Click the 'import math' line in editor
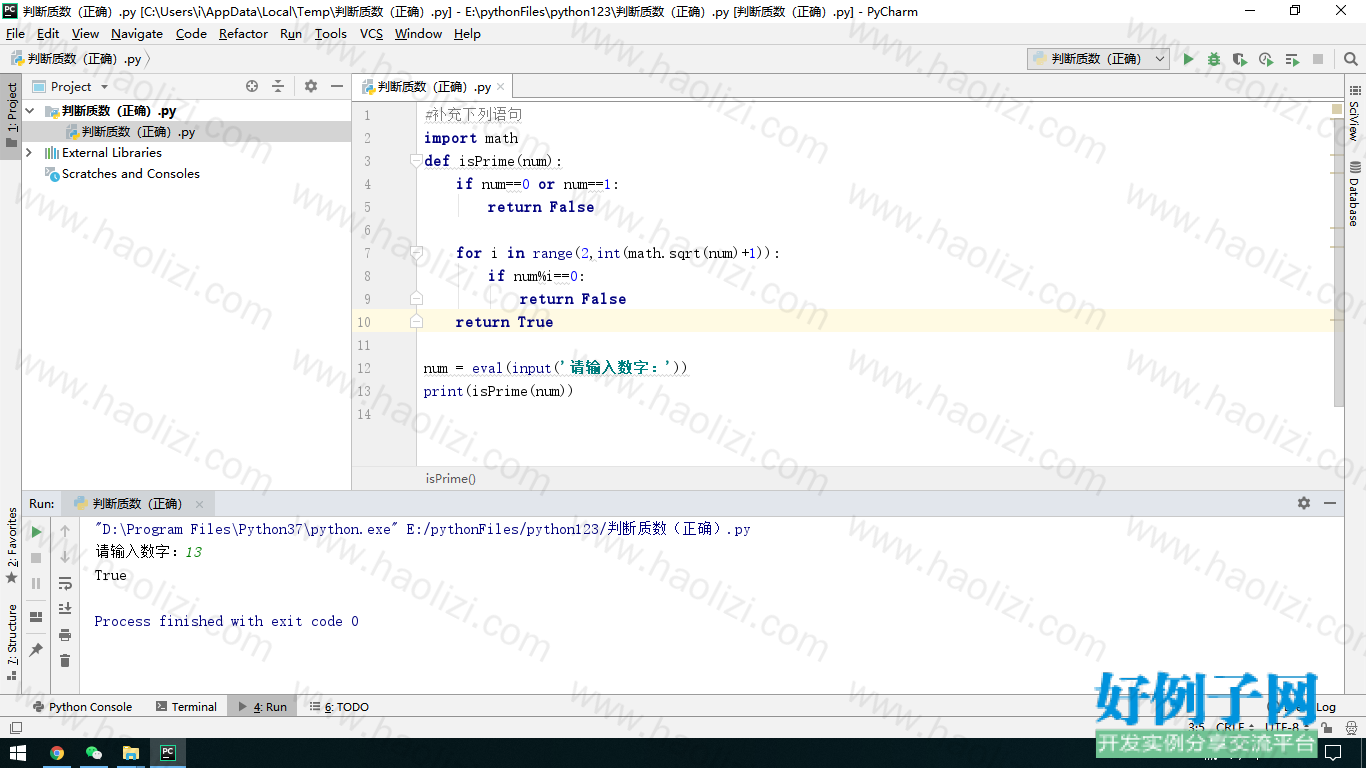The width and height of the screenshot is (1366, 768). point(471,138)
